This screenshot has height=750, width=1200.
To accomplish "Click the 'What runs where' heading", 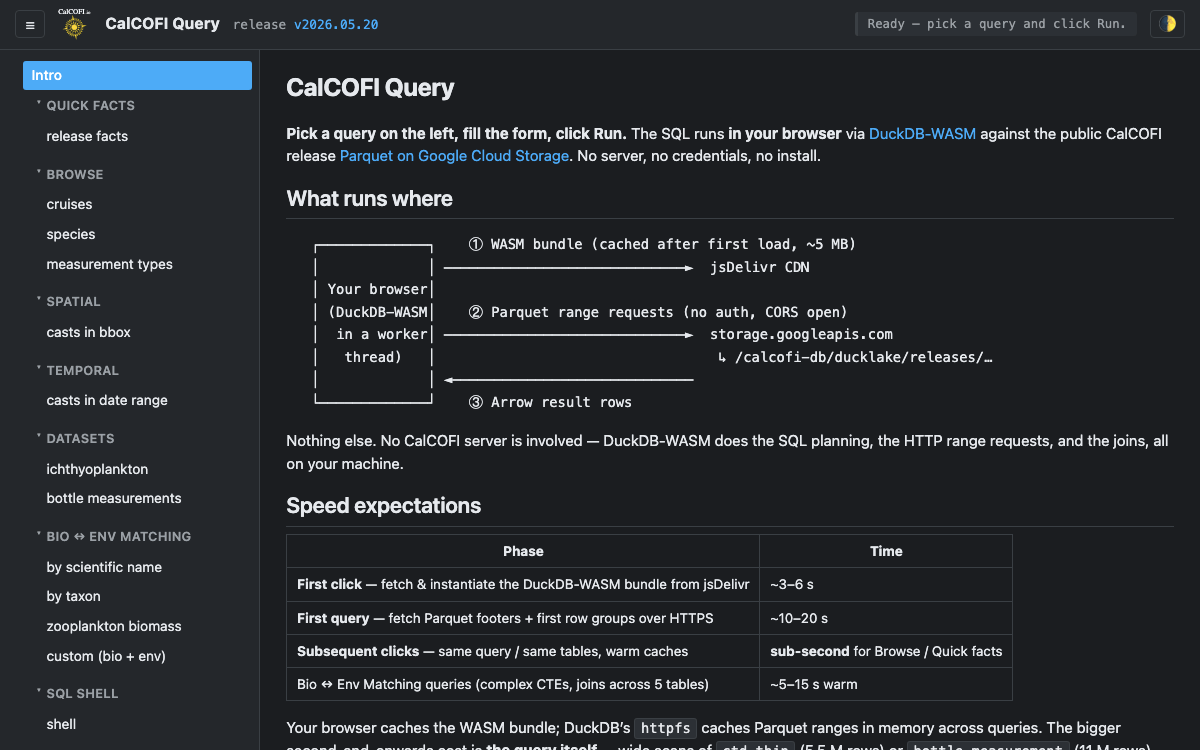I will [x=369, y=198].
